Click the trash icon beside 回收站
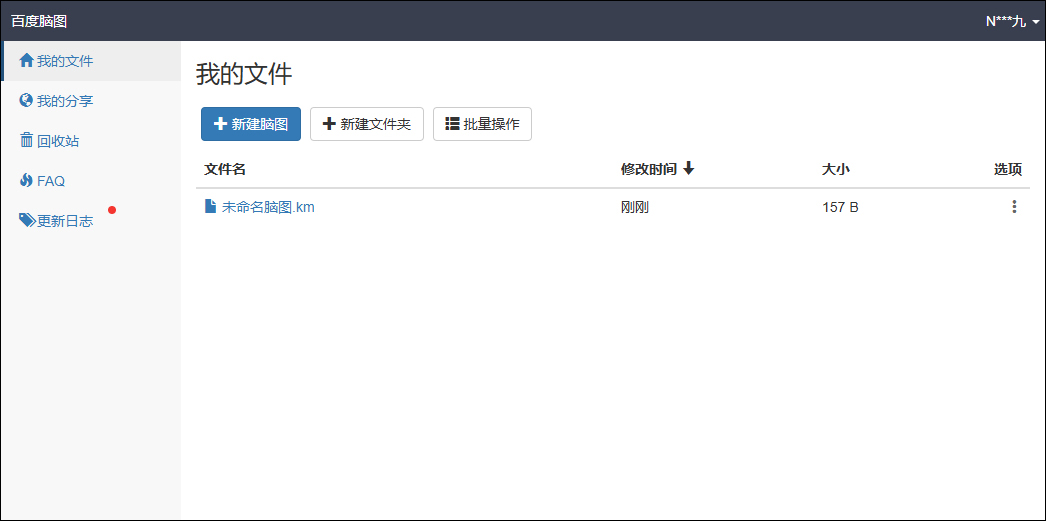This screenshot has height=521, width=1046. click(x=27, y=141)
